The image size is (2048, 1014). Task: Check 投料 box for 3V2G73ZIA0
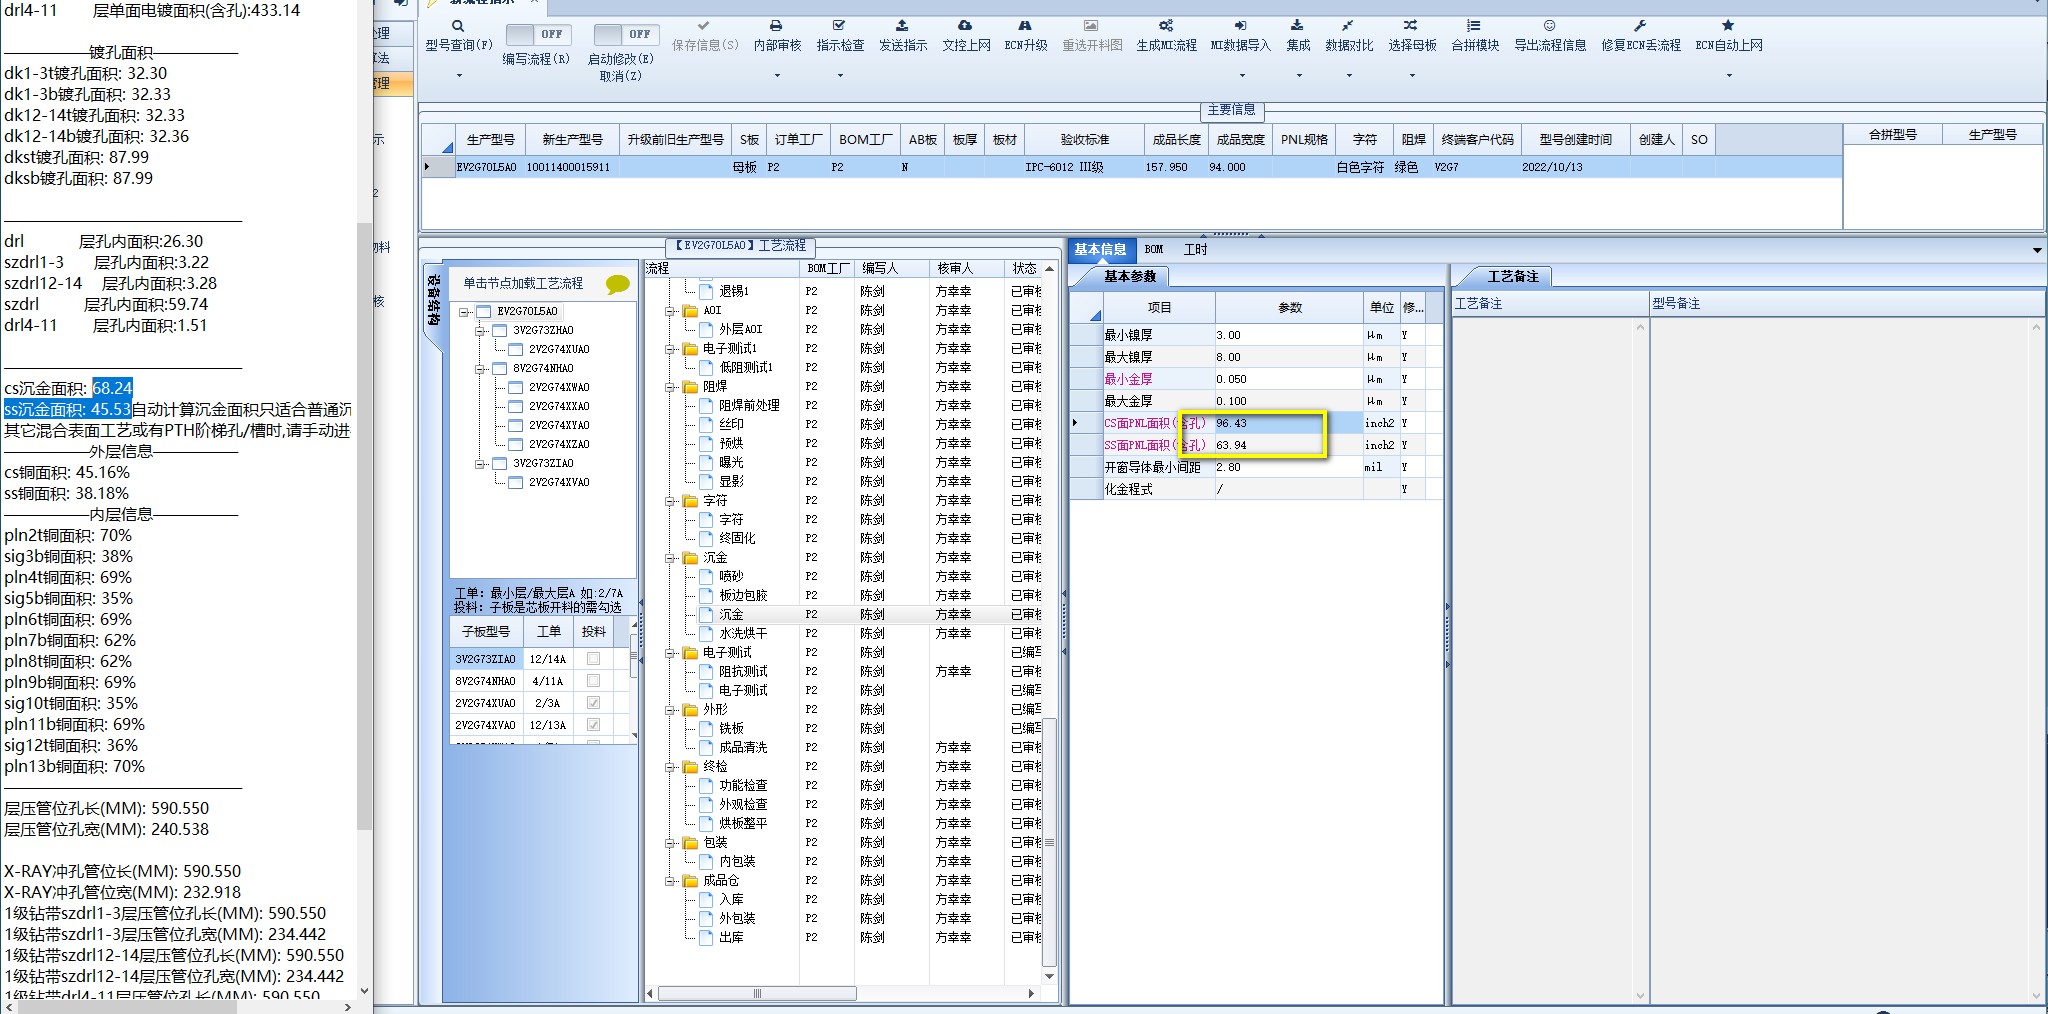tap(594, 659)
